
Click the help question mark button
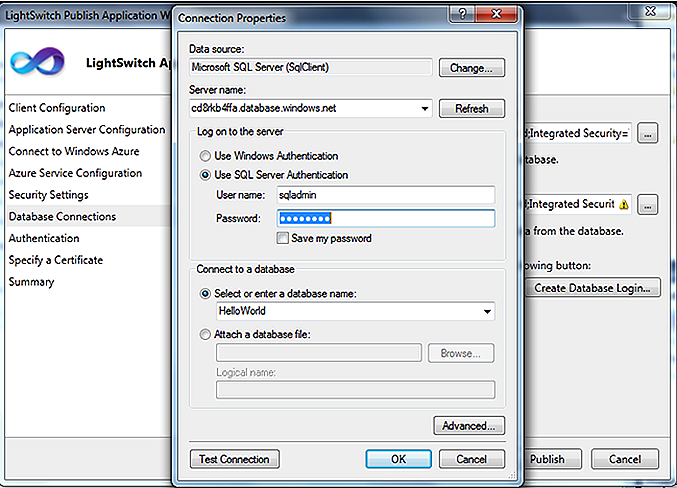[x=462, y=14]
